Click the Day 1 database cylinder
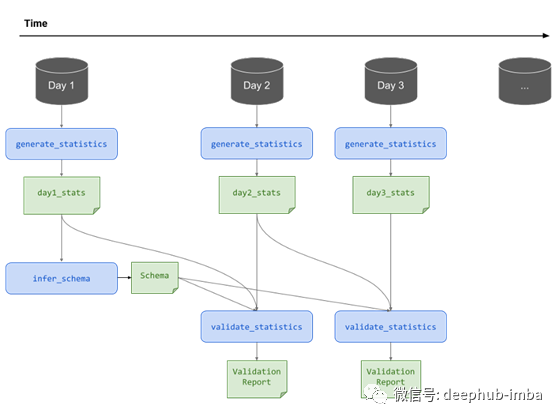The height and width of the screenshot is (420, 560). pyautogui.click(x=61, y=81)
